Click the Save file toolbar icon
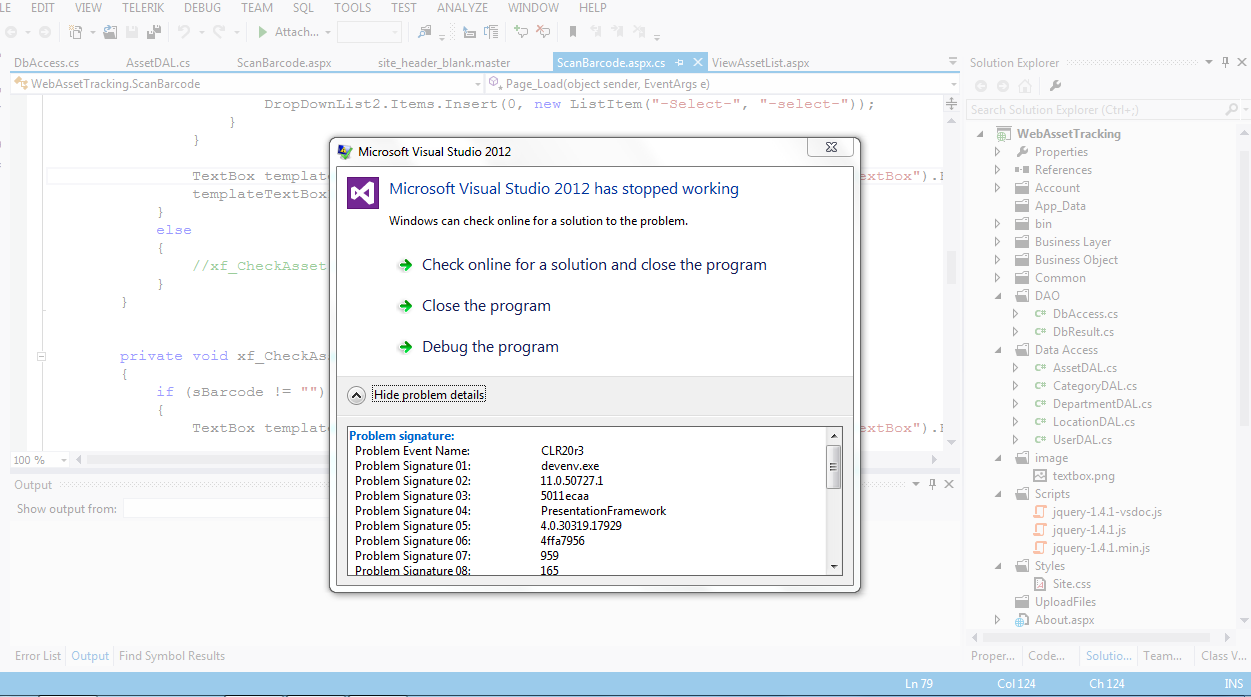This screenshot has height=697, width=1251. 132,32
